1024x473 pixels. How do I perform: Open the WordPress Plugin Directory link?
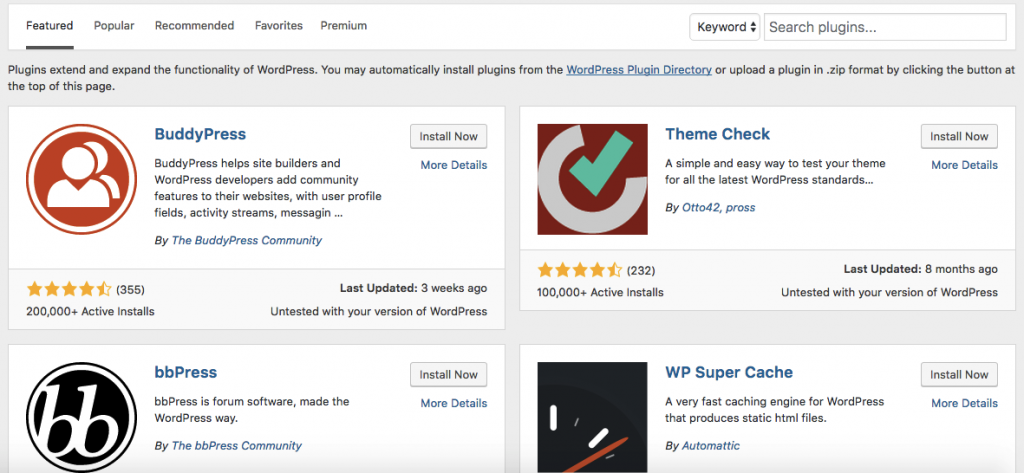pos(639,69)
